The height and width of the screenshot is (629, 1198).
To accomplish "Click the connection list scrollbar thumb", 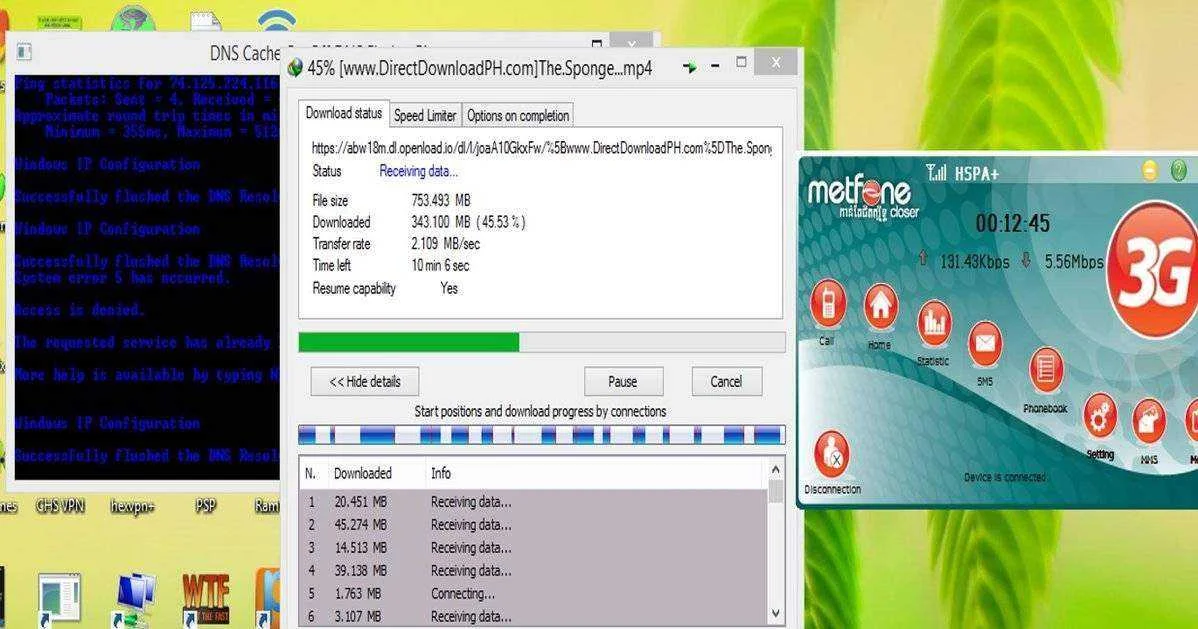I will click(775, 491).
